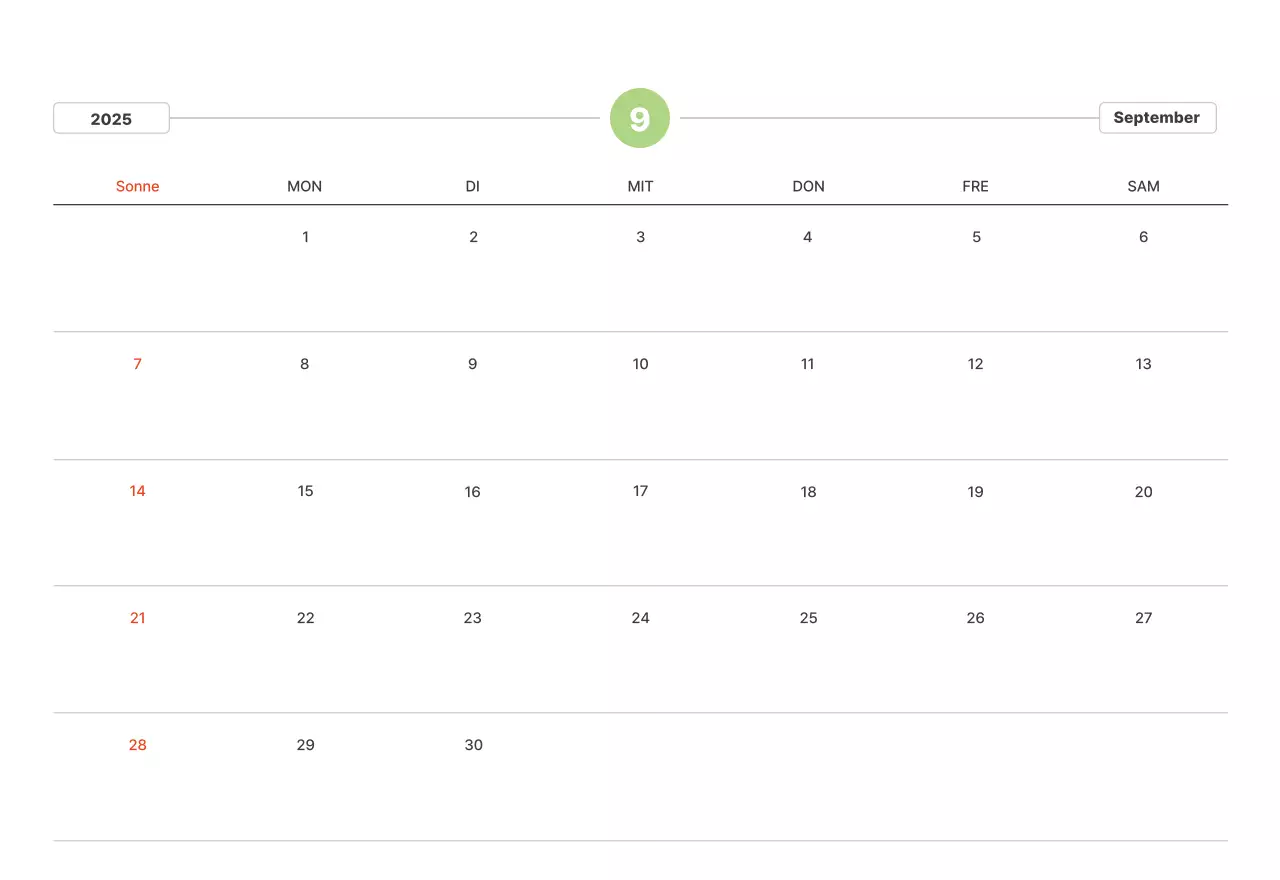The width and height of the screenshot is (1280, 880).
Task: Select September 1 date cell
Action: pyautogui.click(x=305, y=237)
